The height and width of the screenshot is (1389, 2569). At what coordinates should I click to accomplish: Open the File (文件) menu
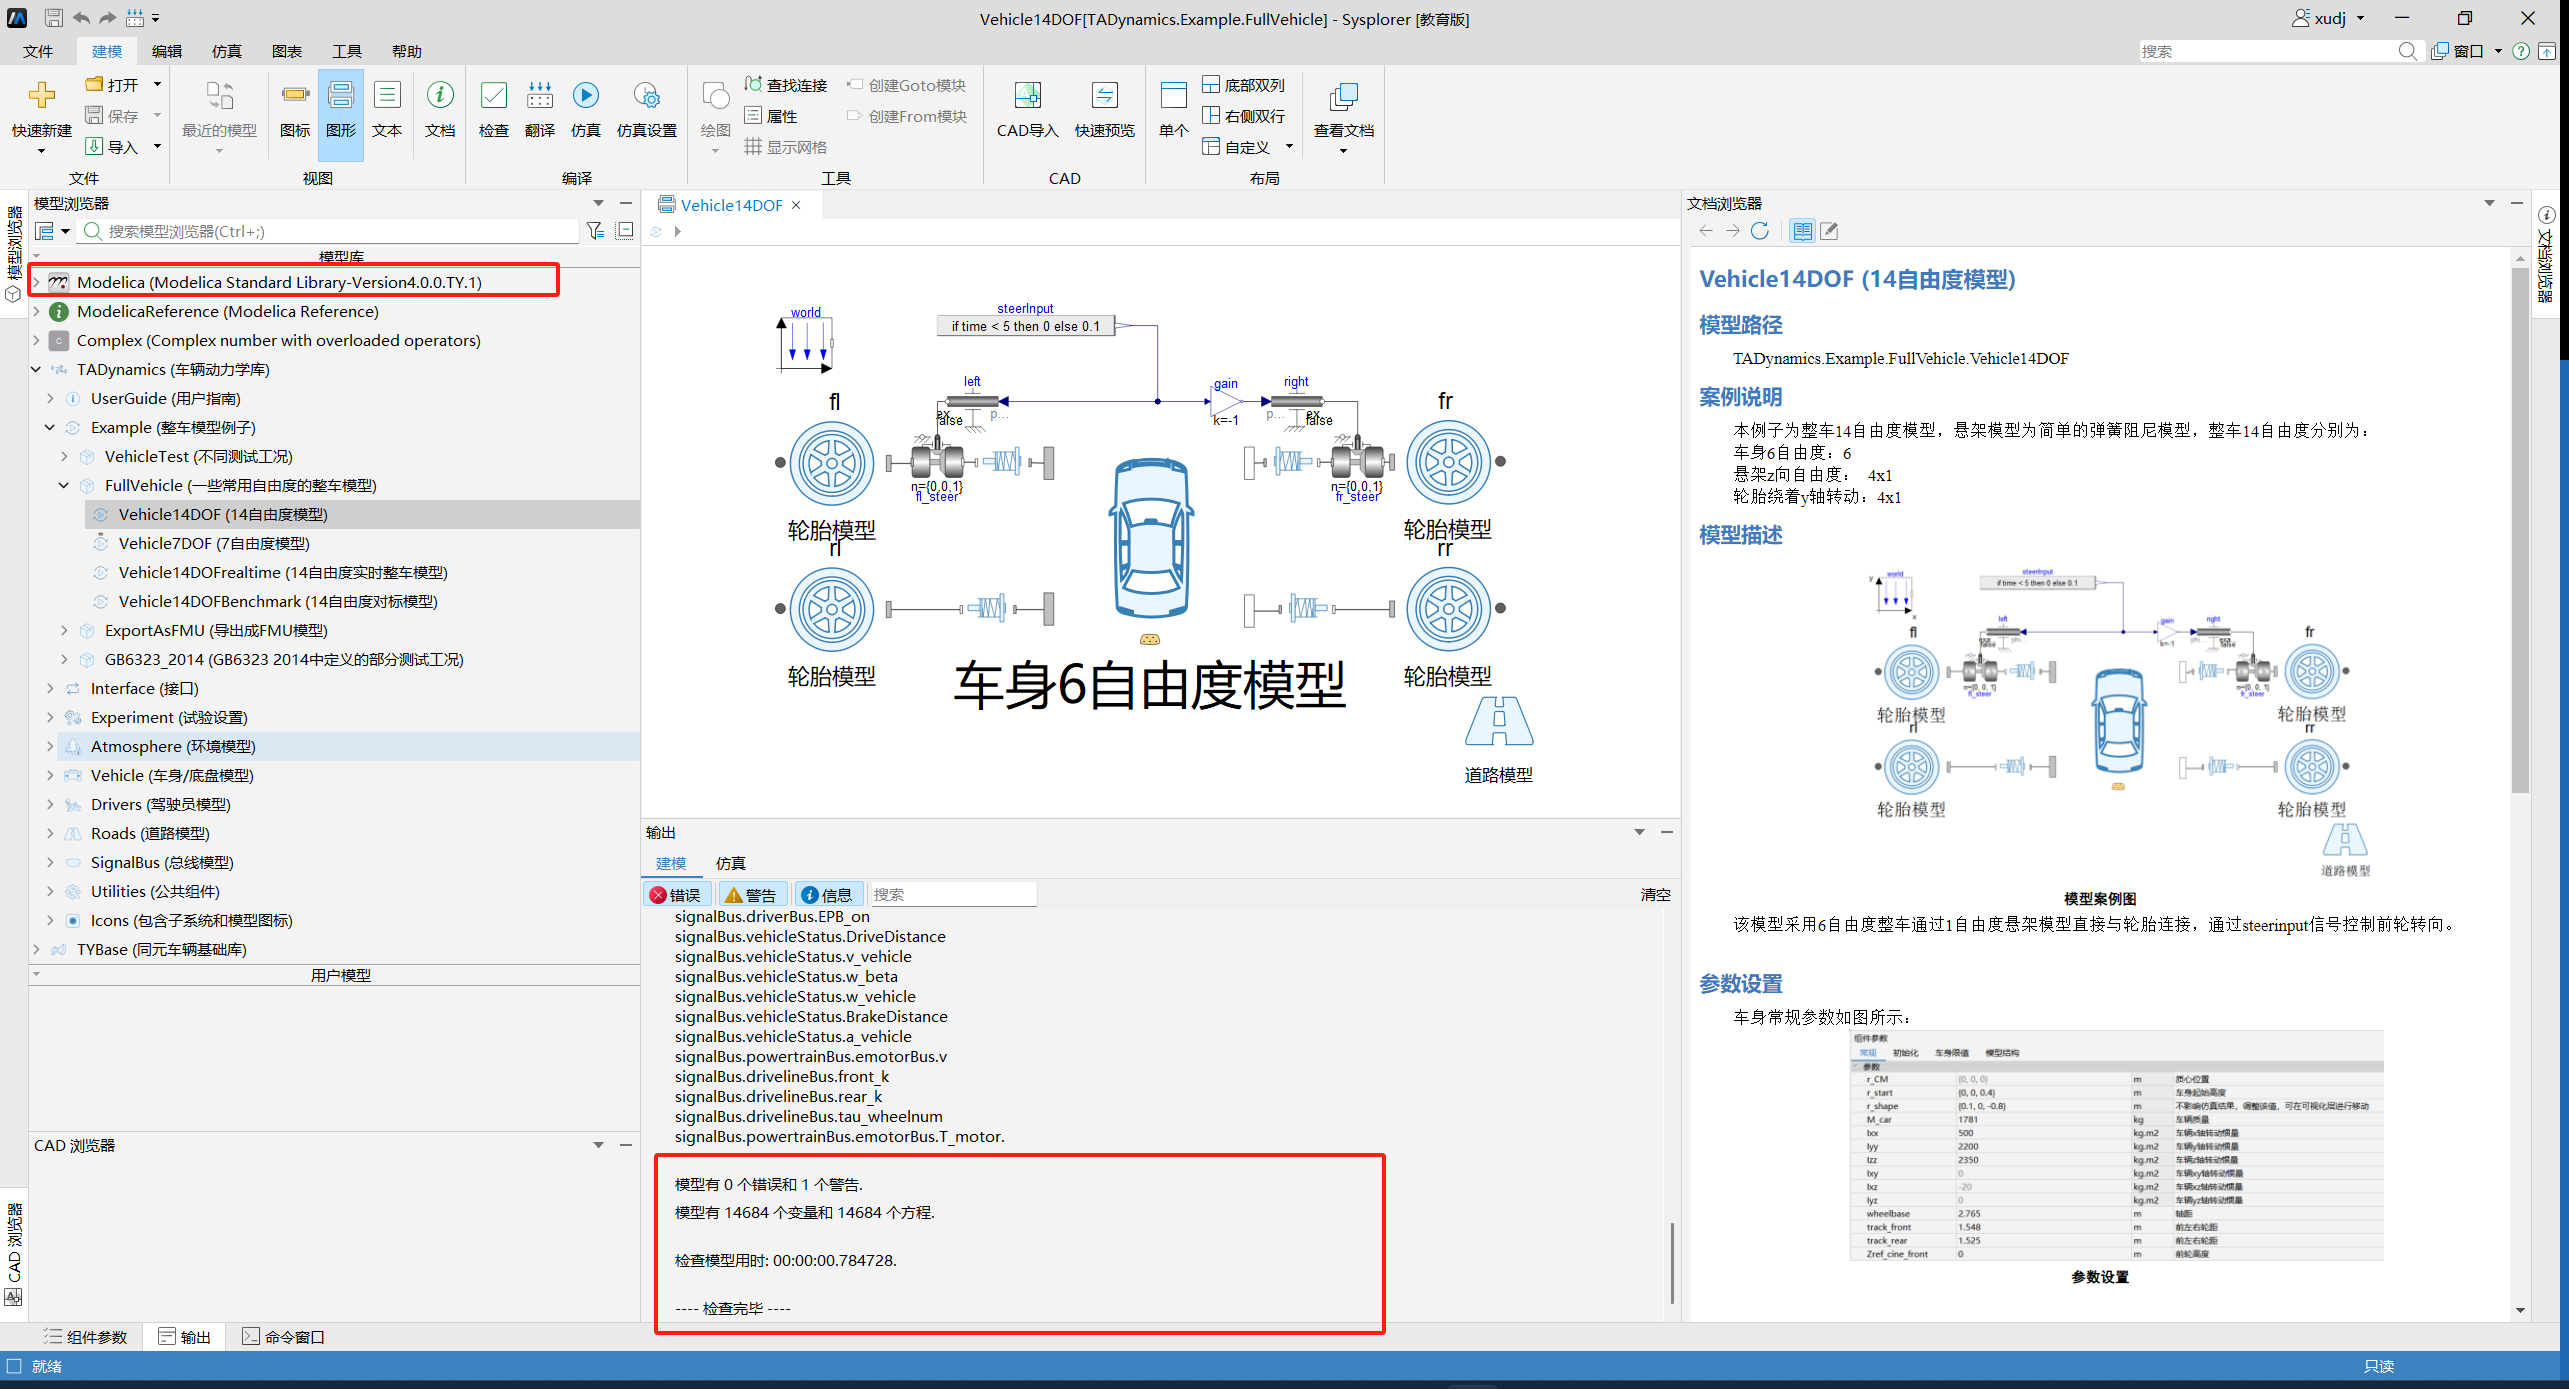click(38, 51)
